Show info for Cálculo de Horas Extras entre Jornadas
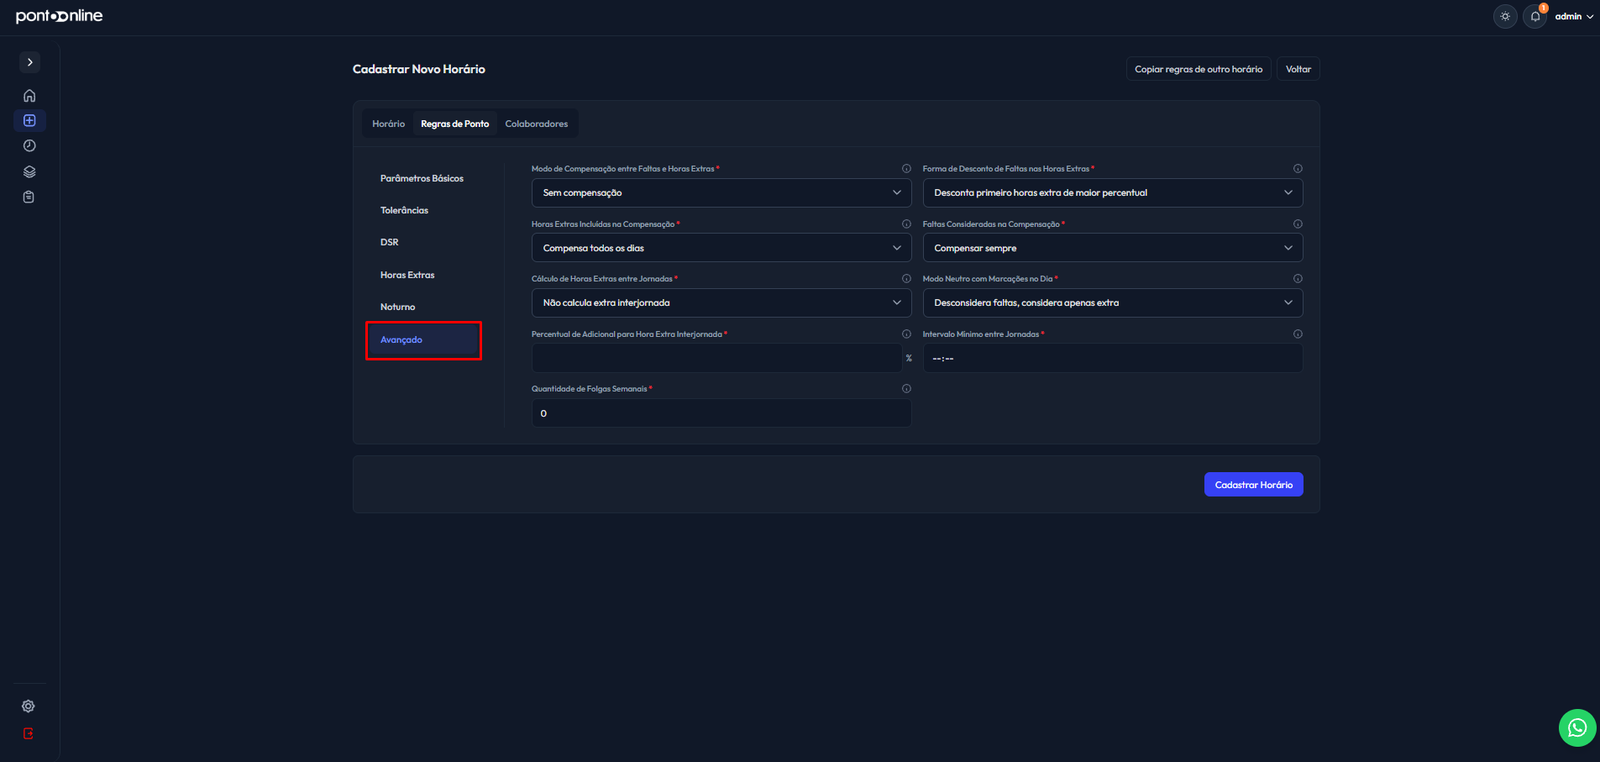This screenshot has height=762, width=1600. click(x=906, y=279)
